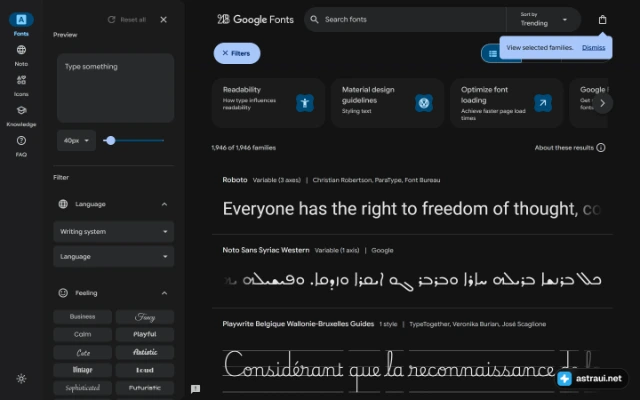Image resolution: width=640 pixels, height=400 pixels.
Task: Toggle the Loud feeling filter
Action: pos(145,370)
